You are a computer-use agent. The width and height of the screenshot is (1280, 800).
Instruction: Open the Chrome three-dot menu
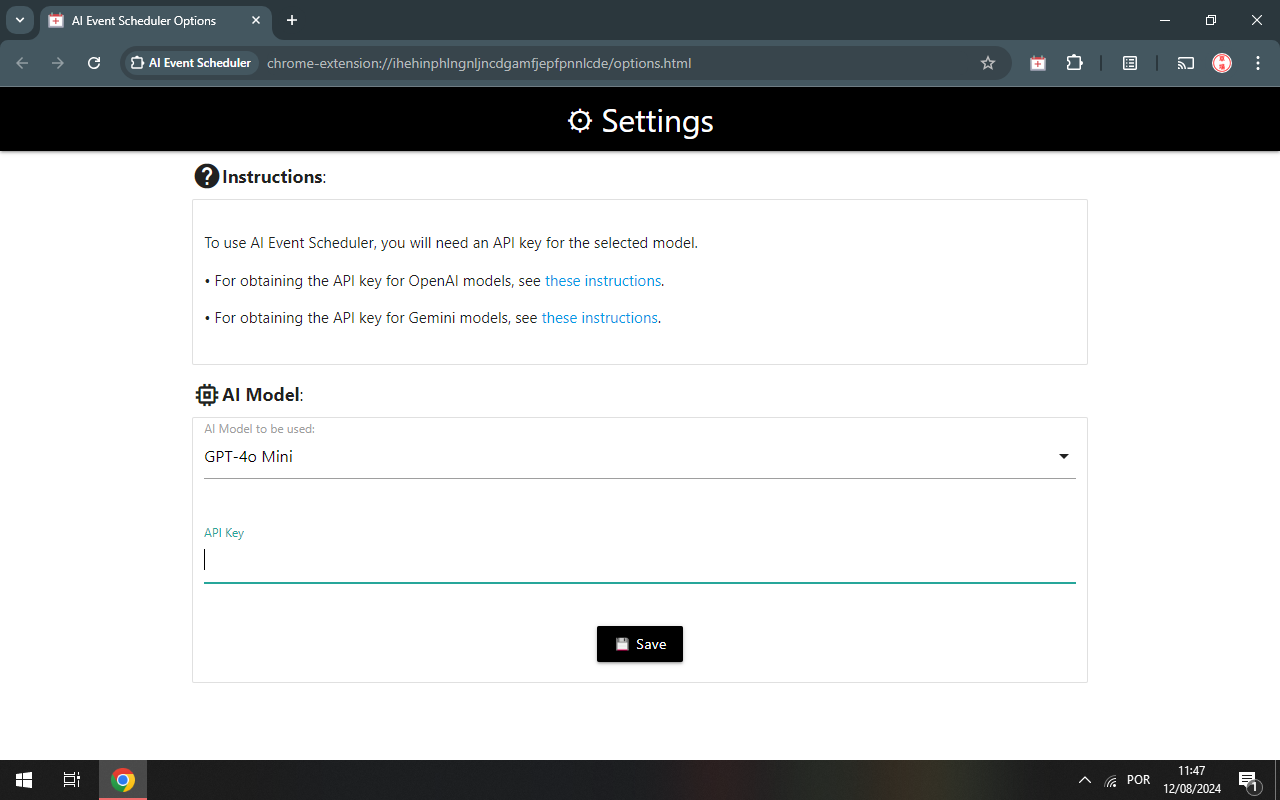click(x=1256, y=63)
